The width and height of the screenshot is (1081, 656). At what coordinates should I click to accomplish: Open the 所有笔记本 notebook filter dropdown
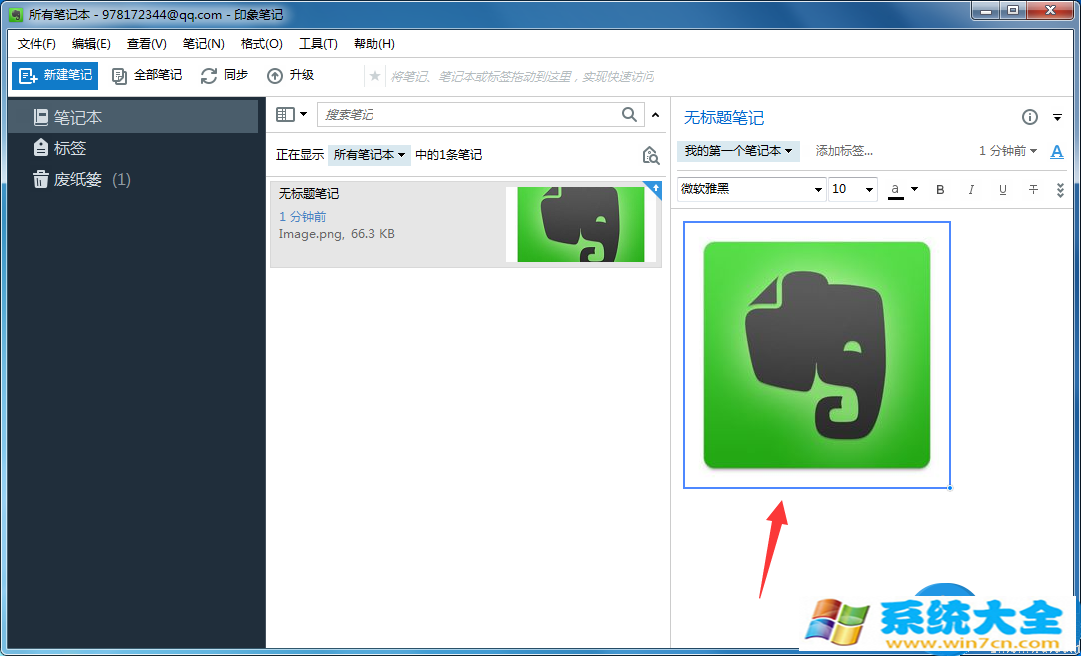click(370, 155)
